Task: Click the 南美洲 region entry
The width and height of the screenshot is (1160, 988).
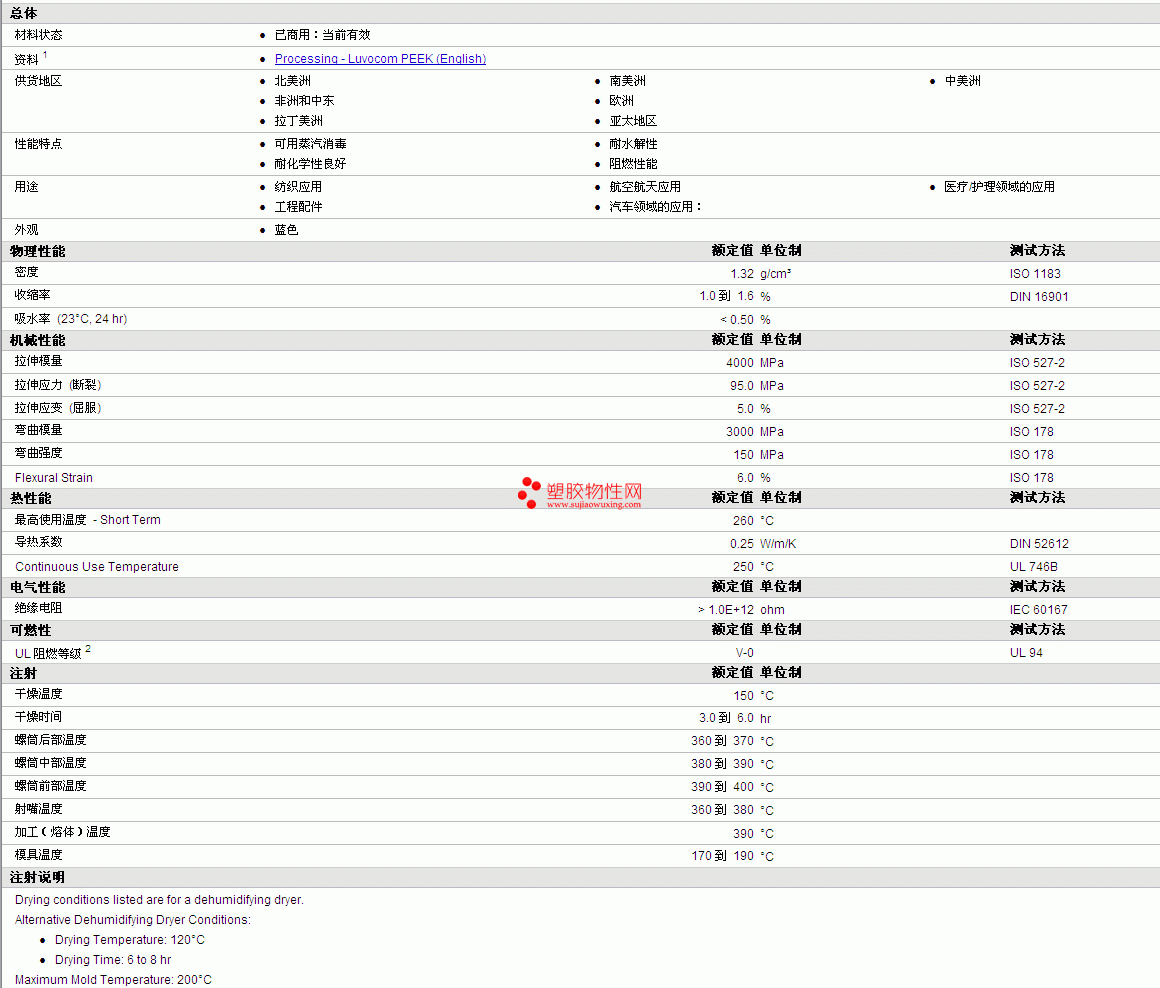Action: (x=627, y=81)
